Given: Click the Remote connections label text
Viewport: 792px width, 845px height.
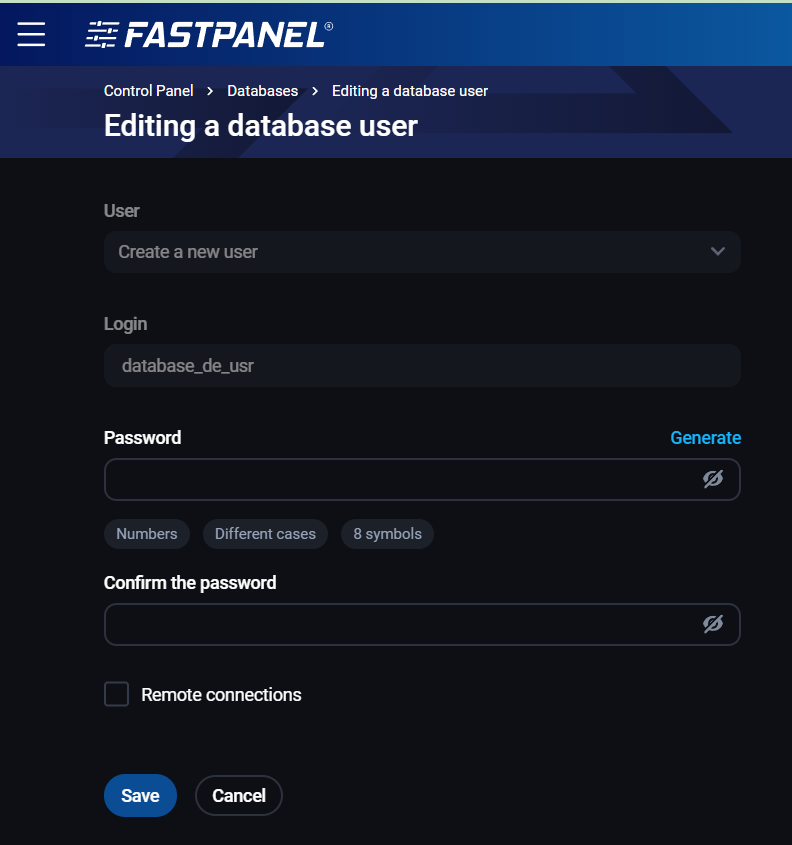Looking at the screenshot, I should 221,695.
